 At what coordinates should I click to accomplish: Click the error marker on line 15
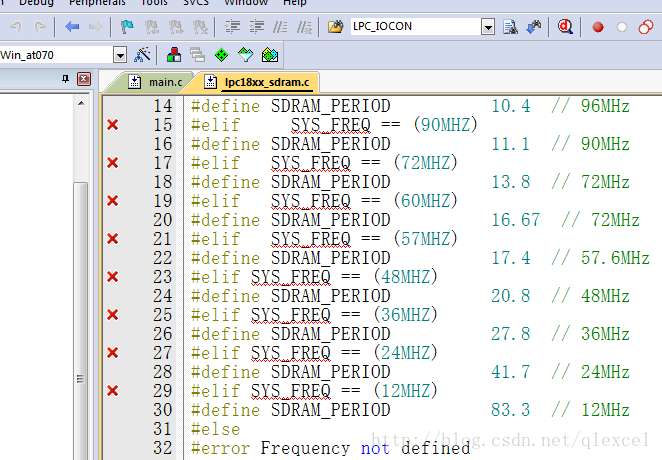pyautogui.click(x=112, y=125)
